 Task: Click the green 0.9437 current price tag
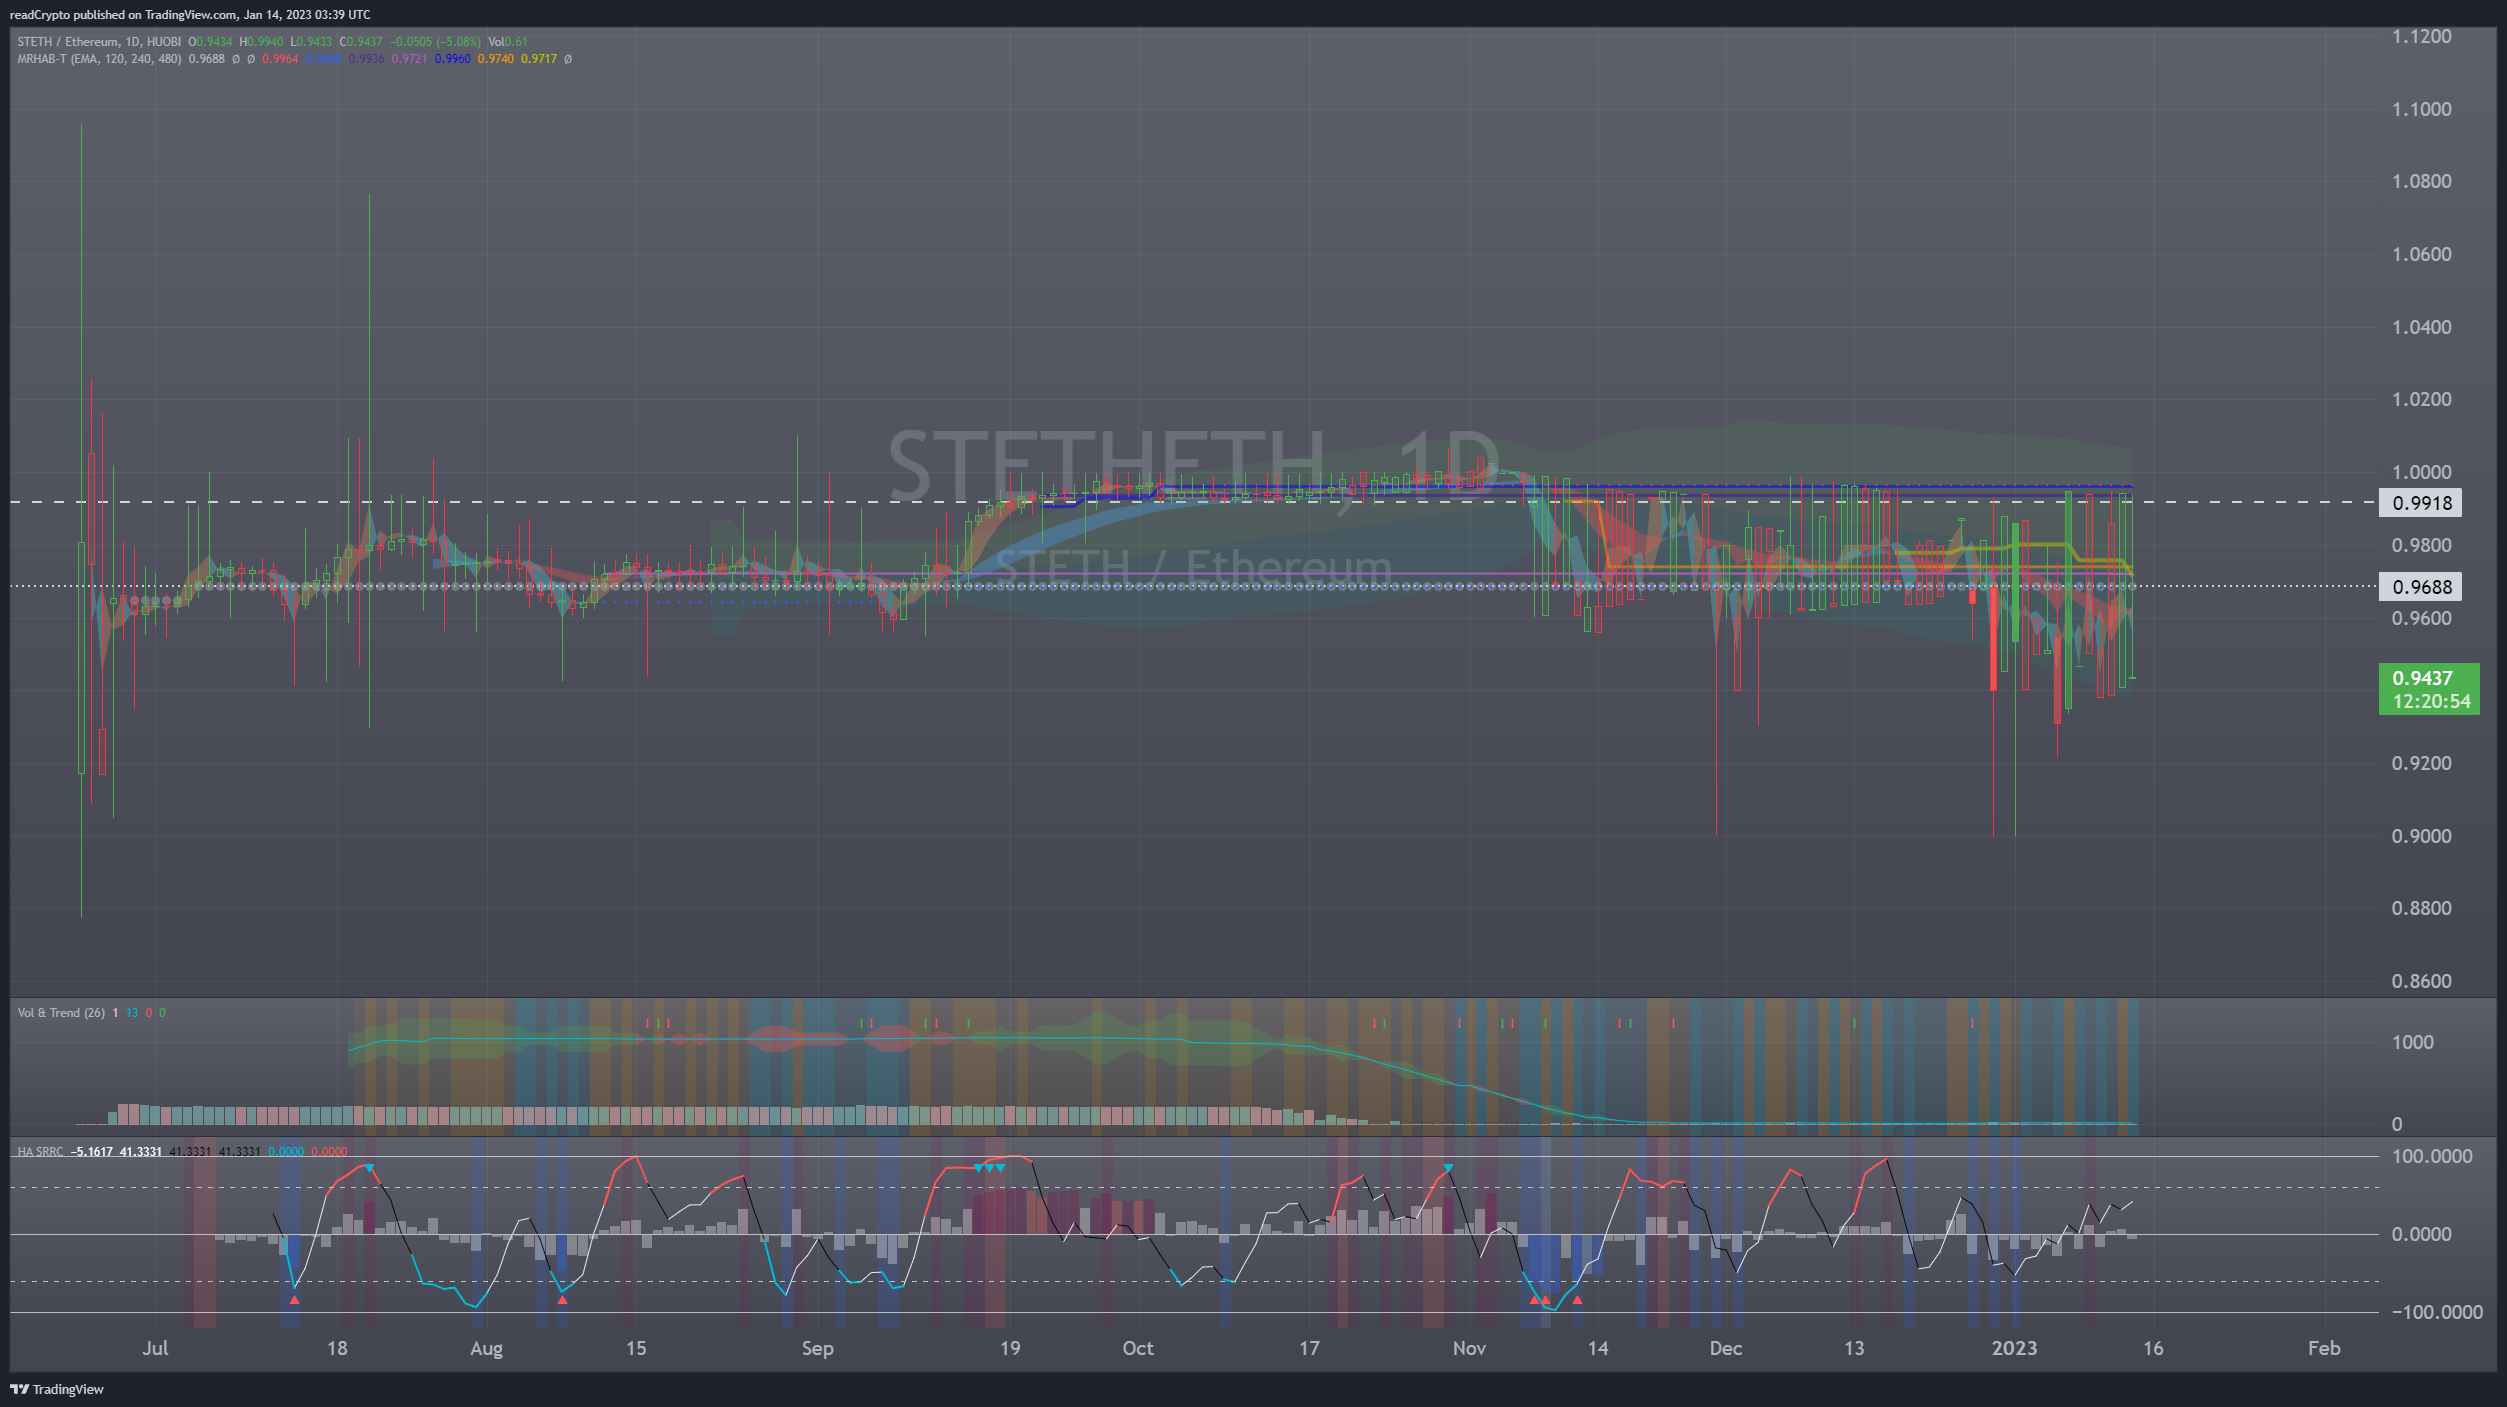click(x=2422, y=678)
